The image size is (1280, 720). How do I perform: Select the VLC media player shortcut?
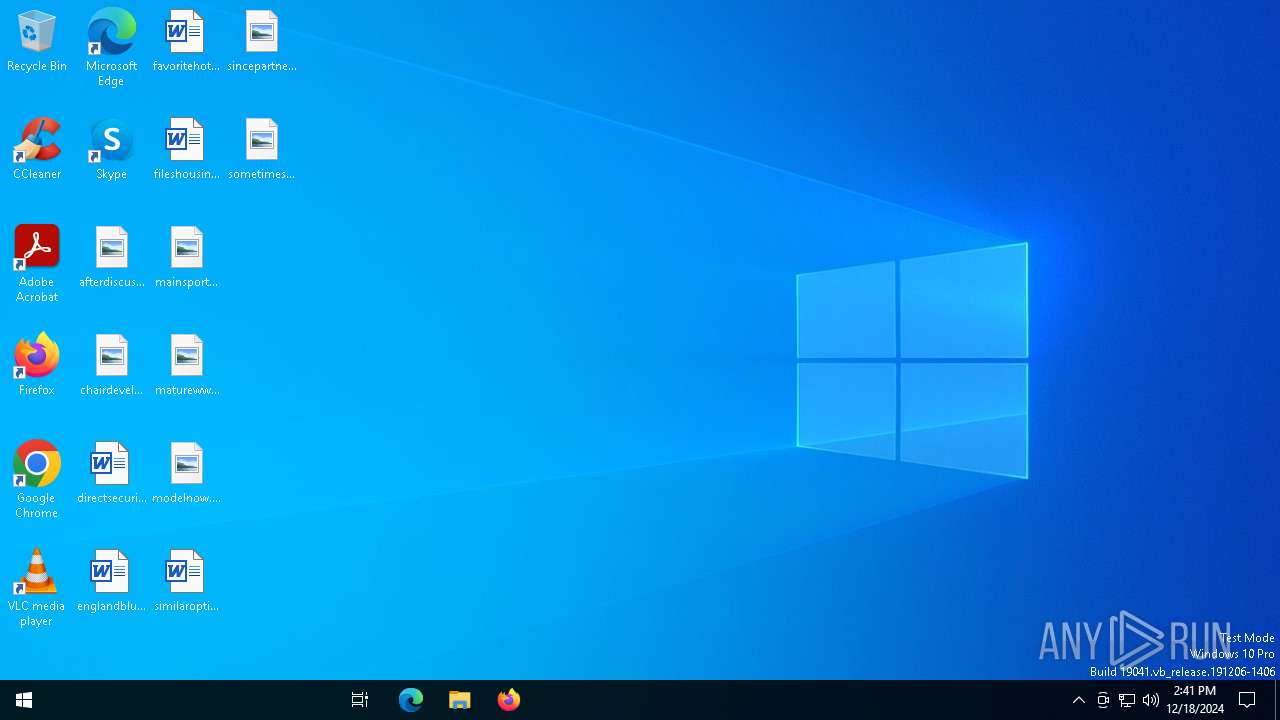click(37, 588)
